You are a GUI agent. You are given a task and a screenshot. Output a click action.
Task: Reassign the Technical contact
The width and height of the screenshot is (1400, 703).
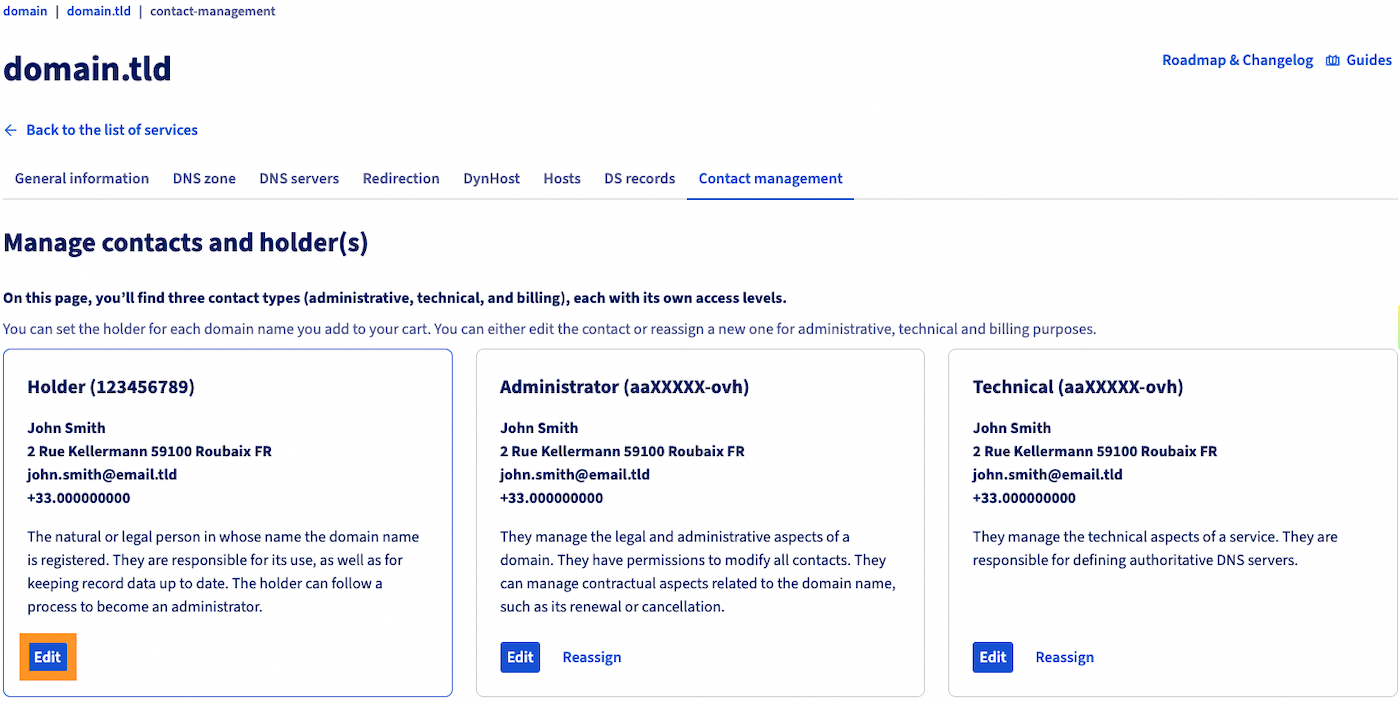(x=1064, y=657)
